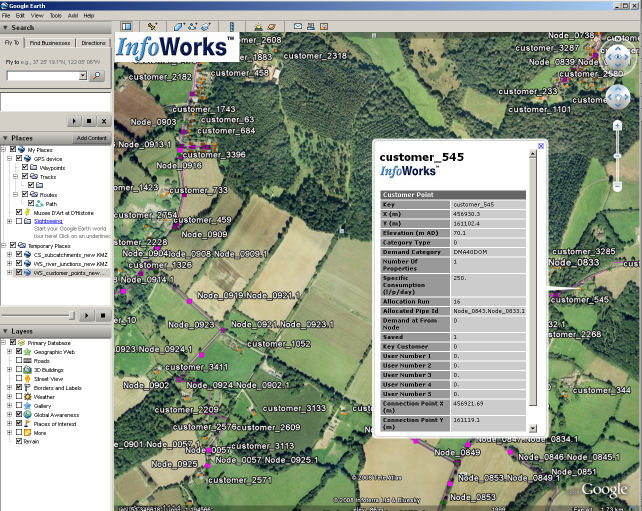Viewport: 642px width, 511px height.
Task: Open the Edit menu
Action: 20,16
